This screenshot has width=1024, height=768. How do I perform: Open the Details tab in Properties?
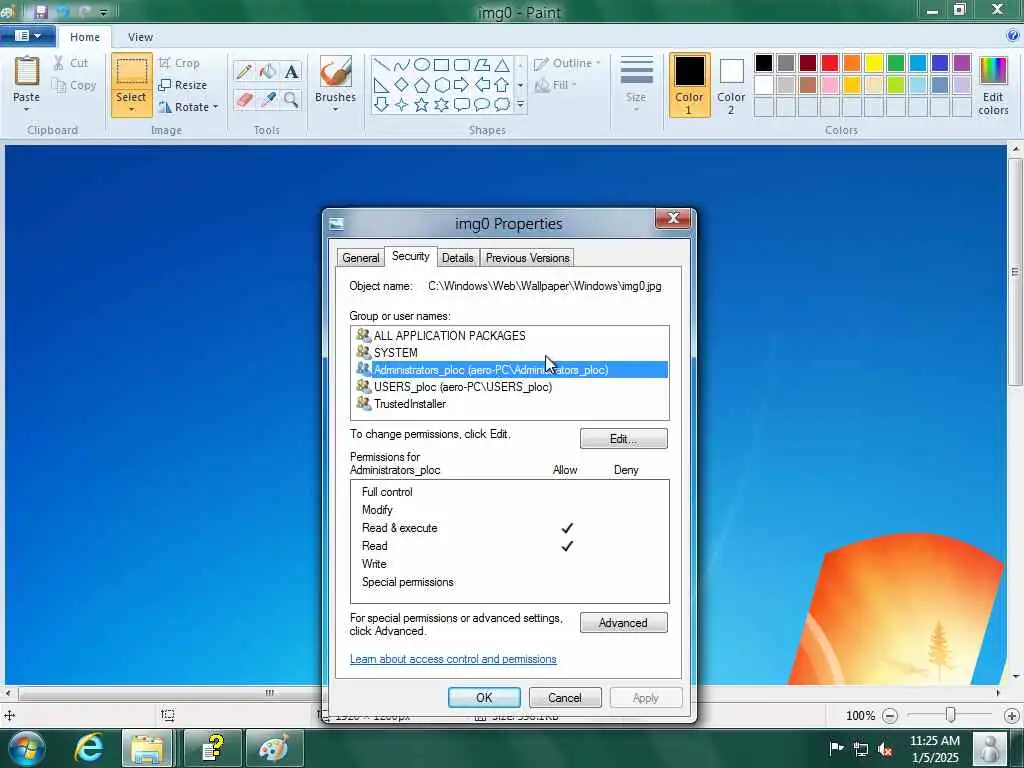click(457, 258)
